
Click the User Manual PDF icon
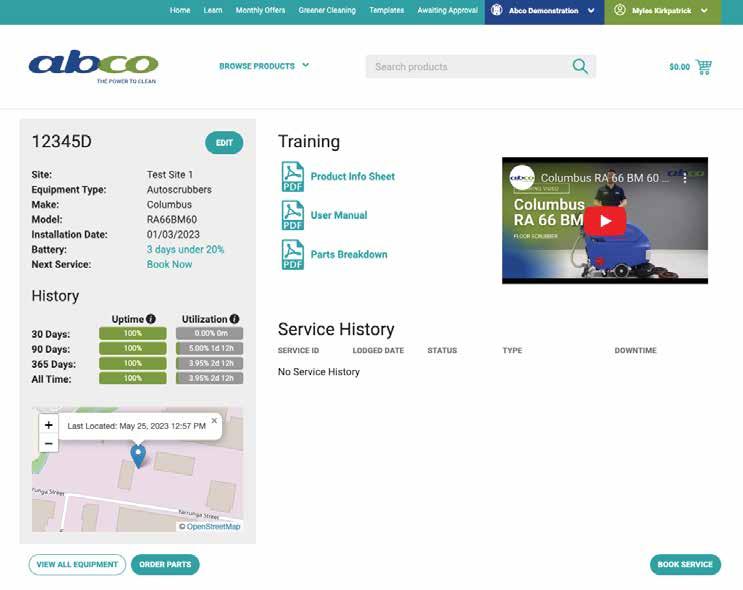point(292,215)
